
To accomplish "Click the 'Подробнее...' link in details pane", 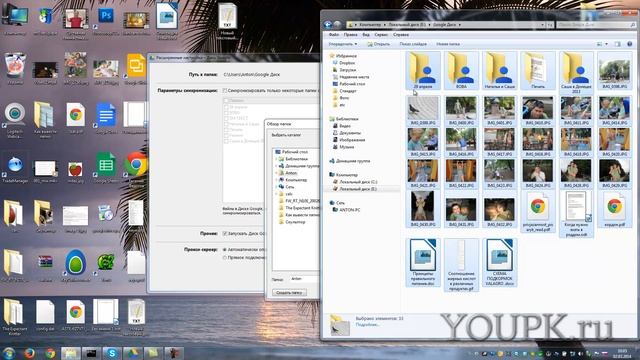I will click(367, 324).
